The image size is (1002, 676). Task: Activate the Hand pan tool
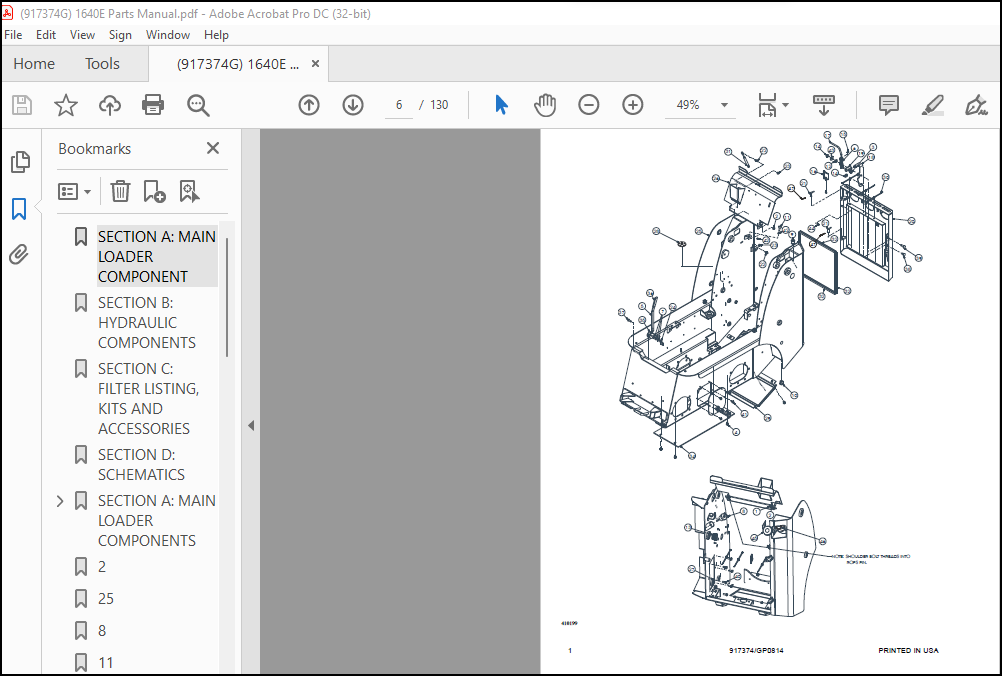[544, 105]
